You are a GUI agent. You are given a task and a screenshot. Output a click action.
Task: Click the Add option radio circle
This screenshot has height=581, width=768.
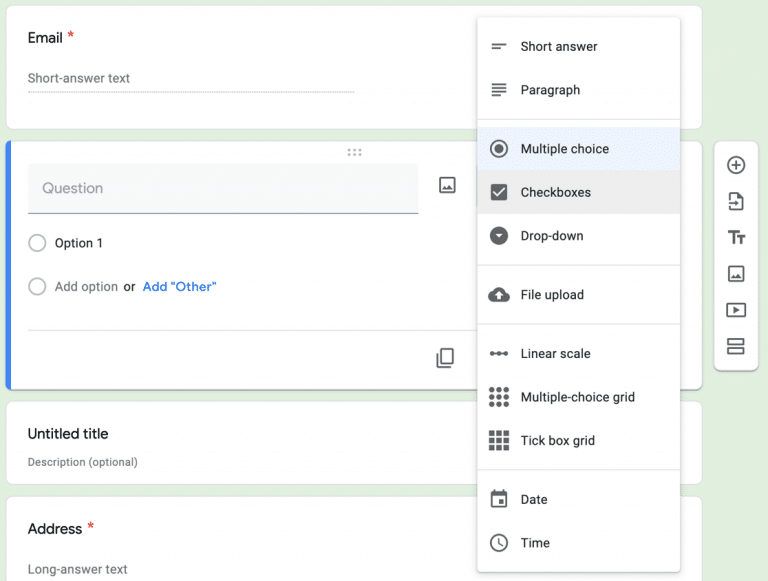37,287
